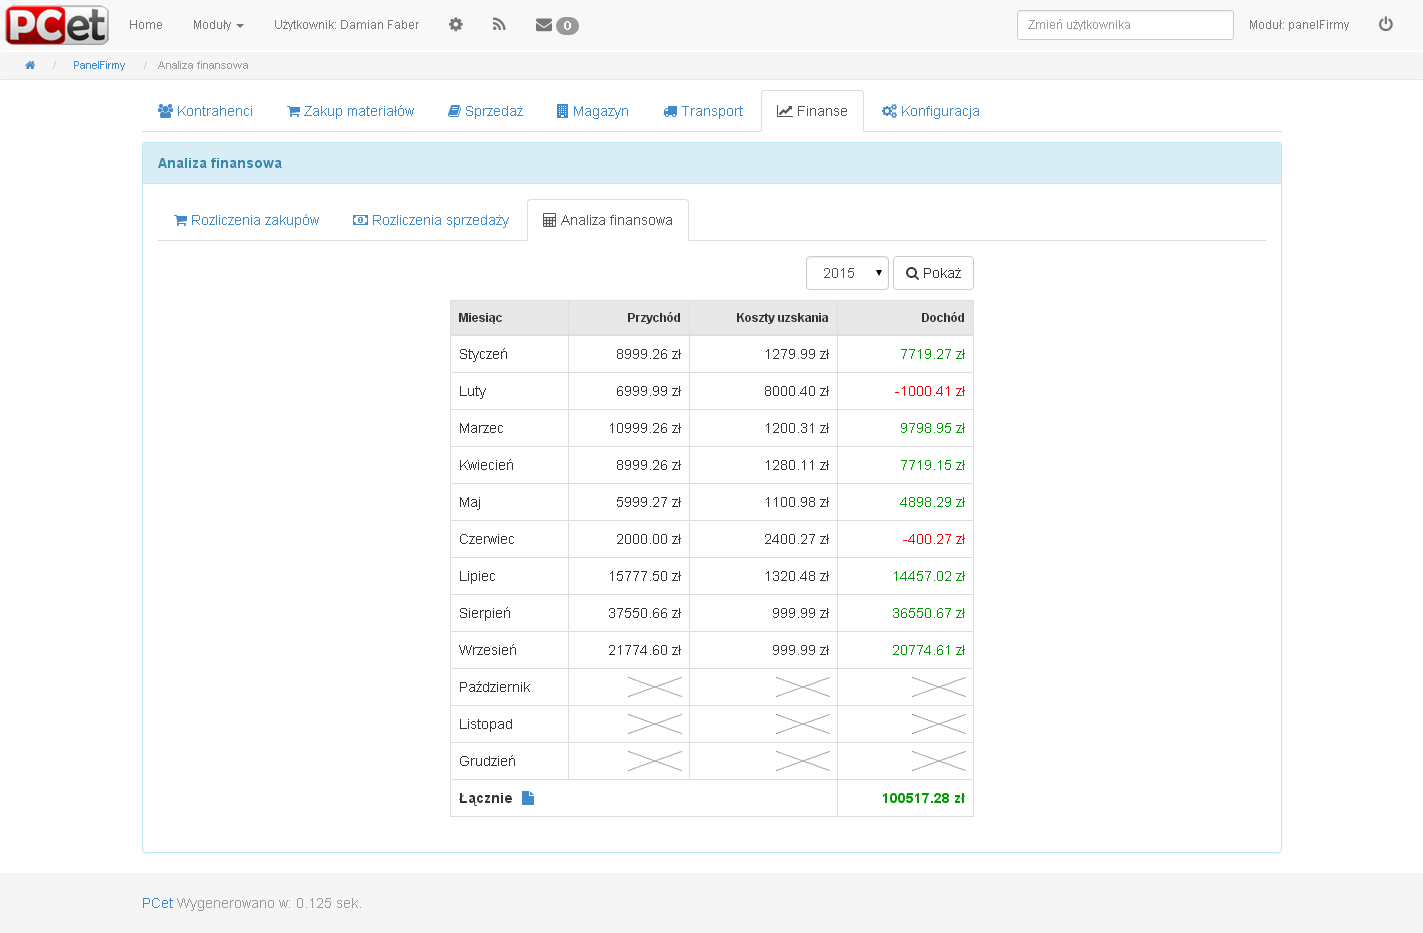Select the Październik row label
Image resolution: width=1423 pixels, height=933 pixels.
click(x=494, y=687)
